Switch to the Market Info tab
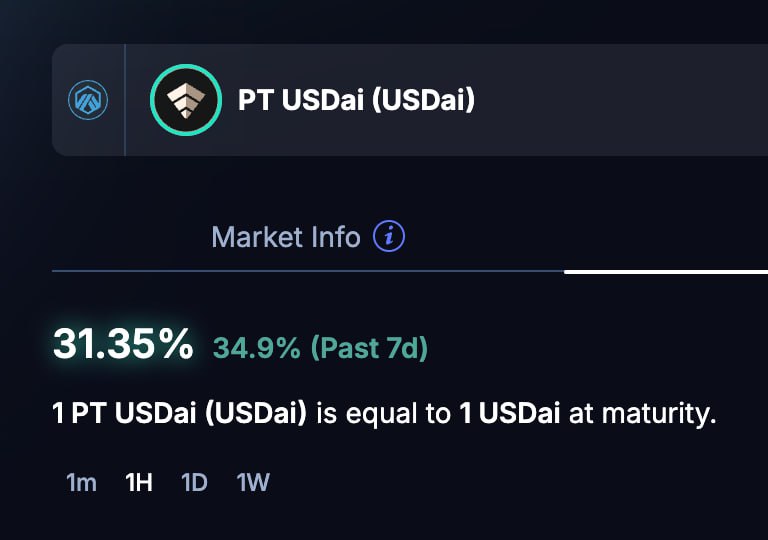The height and width of the screenshot is (540, 768). pos(286,237)
